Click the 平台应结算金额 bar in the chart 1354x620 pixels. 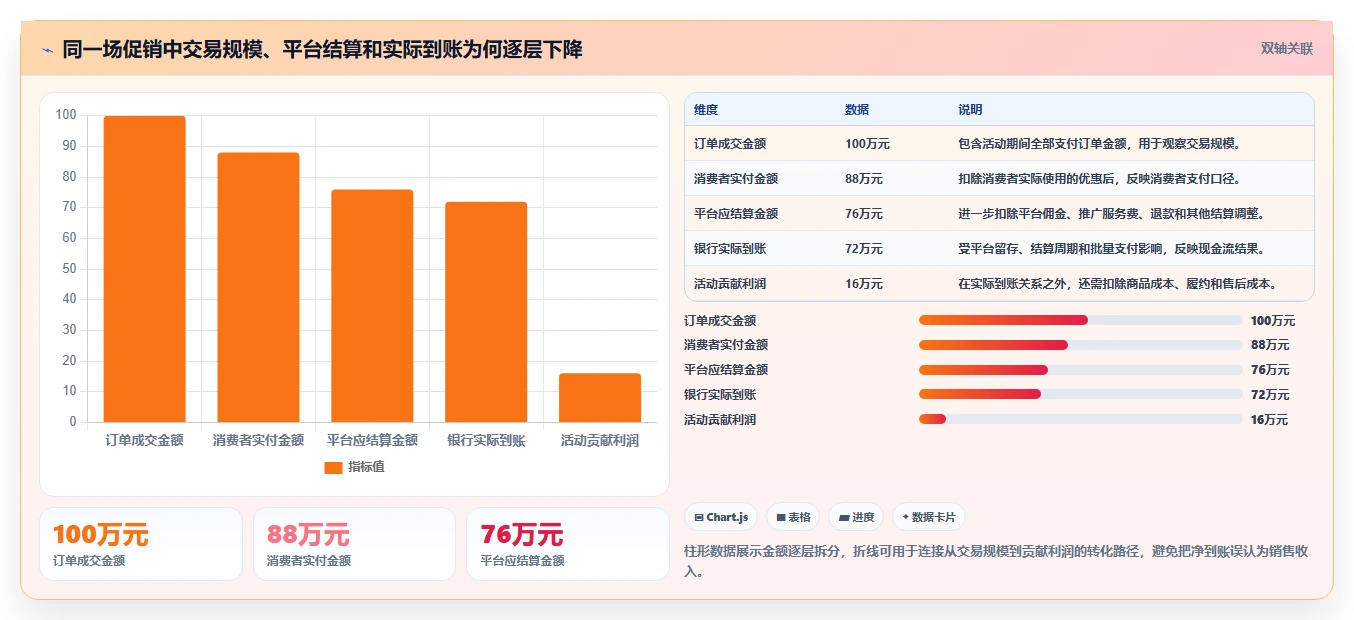pyautogui.click(x=372, y=306)
